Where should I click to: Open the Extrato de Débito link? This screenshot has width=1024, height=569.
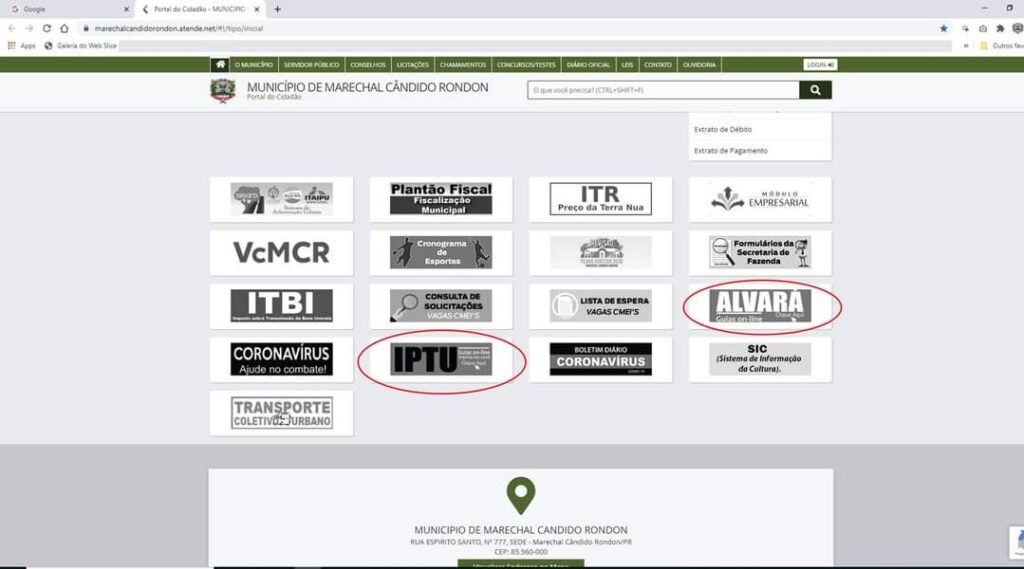(x=723, y=129)
